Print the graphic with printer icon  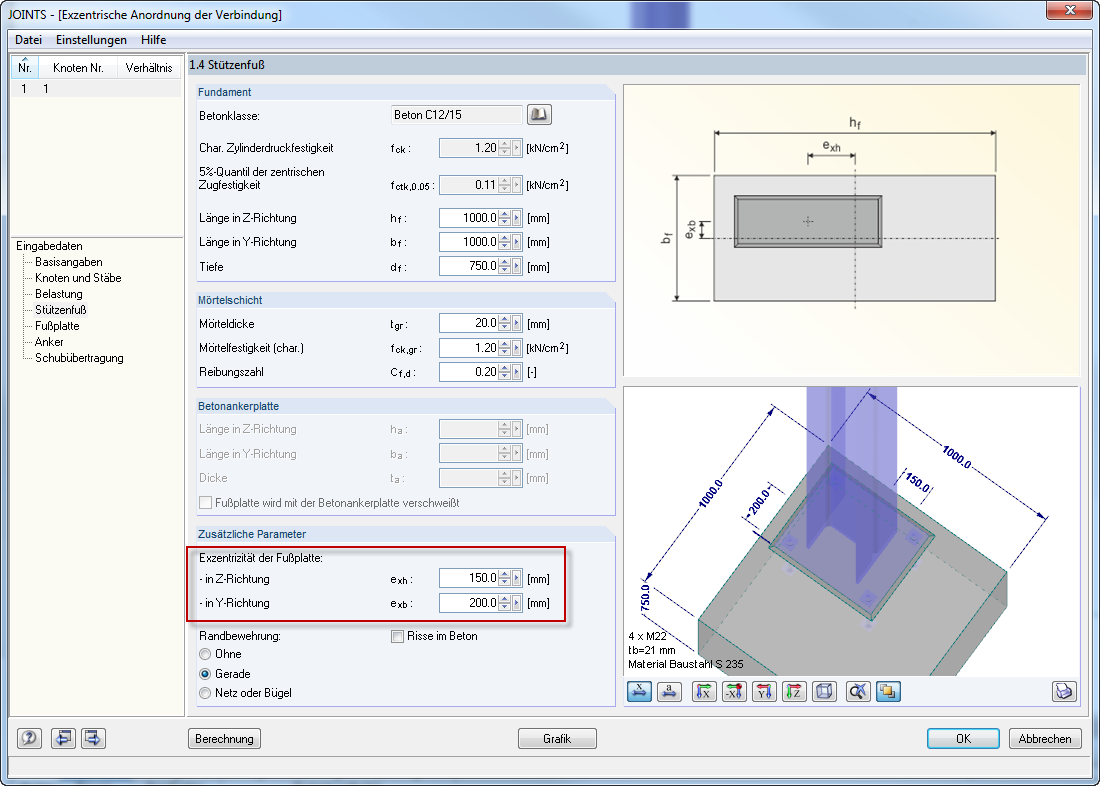coord(1064,692)
